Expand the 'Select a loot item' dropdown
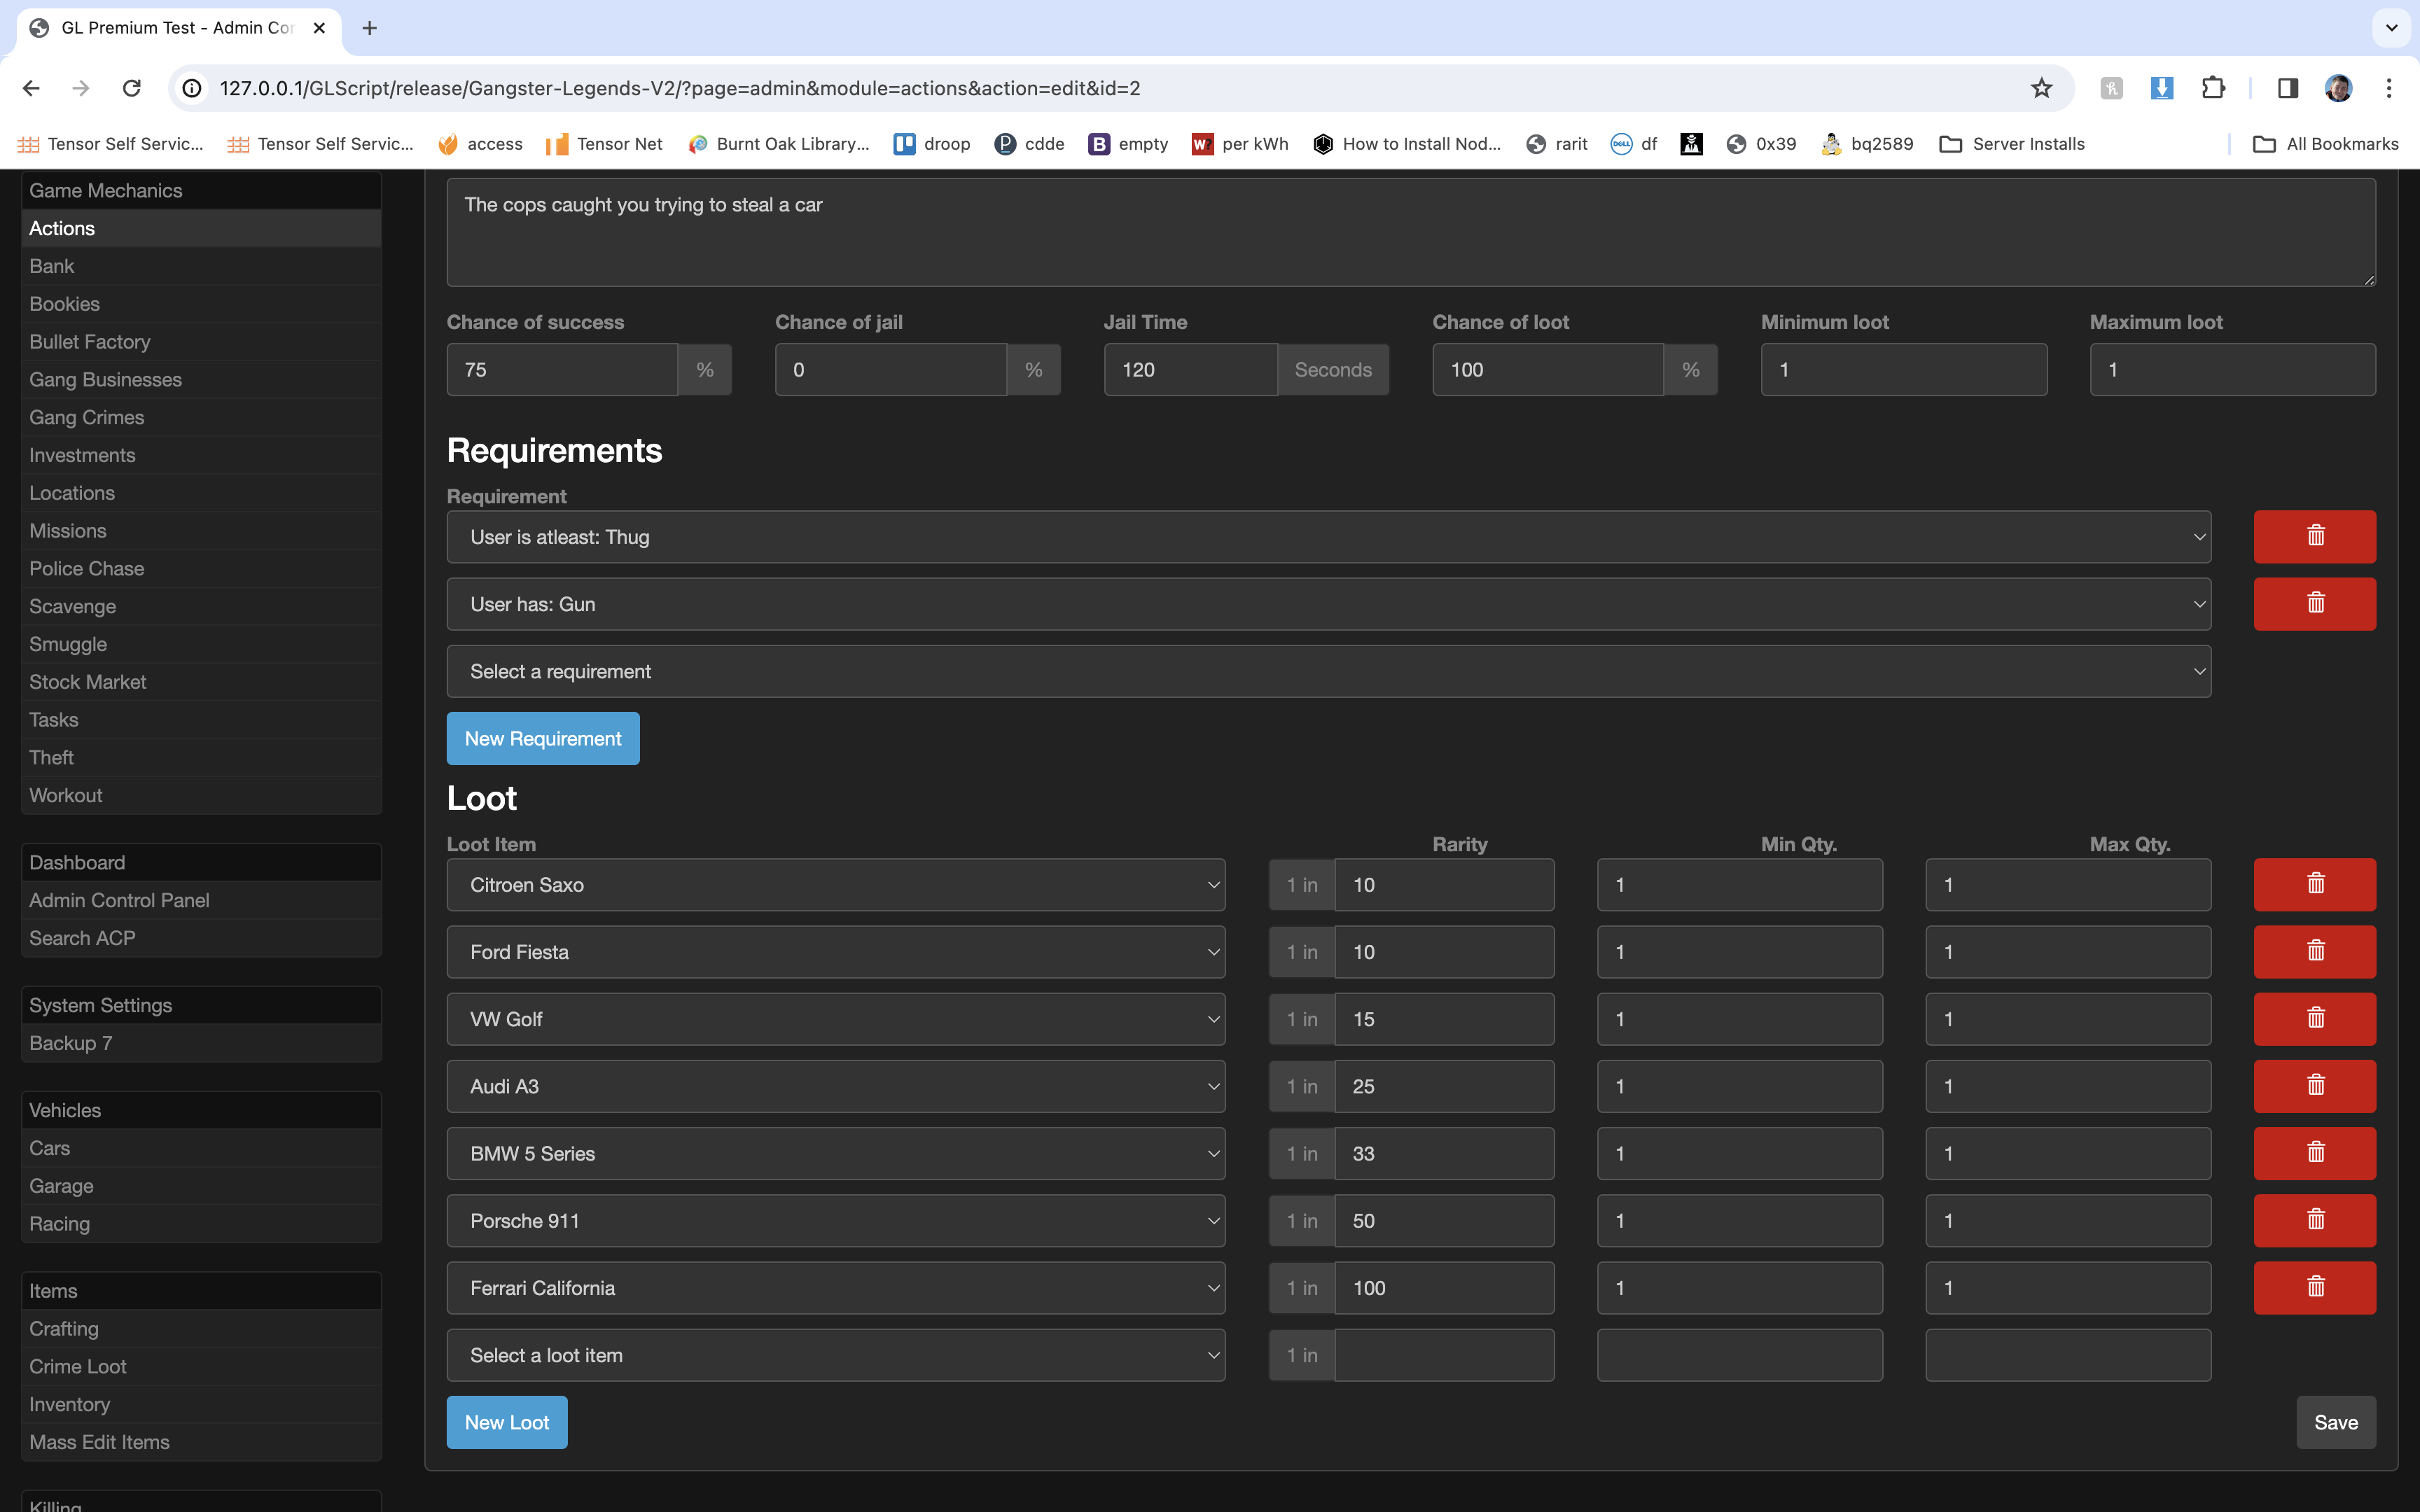 pos(835,1355)
